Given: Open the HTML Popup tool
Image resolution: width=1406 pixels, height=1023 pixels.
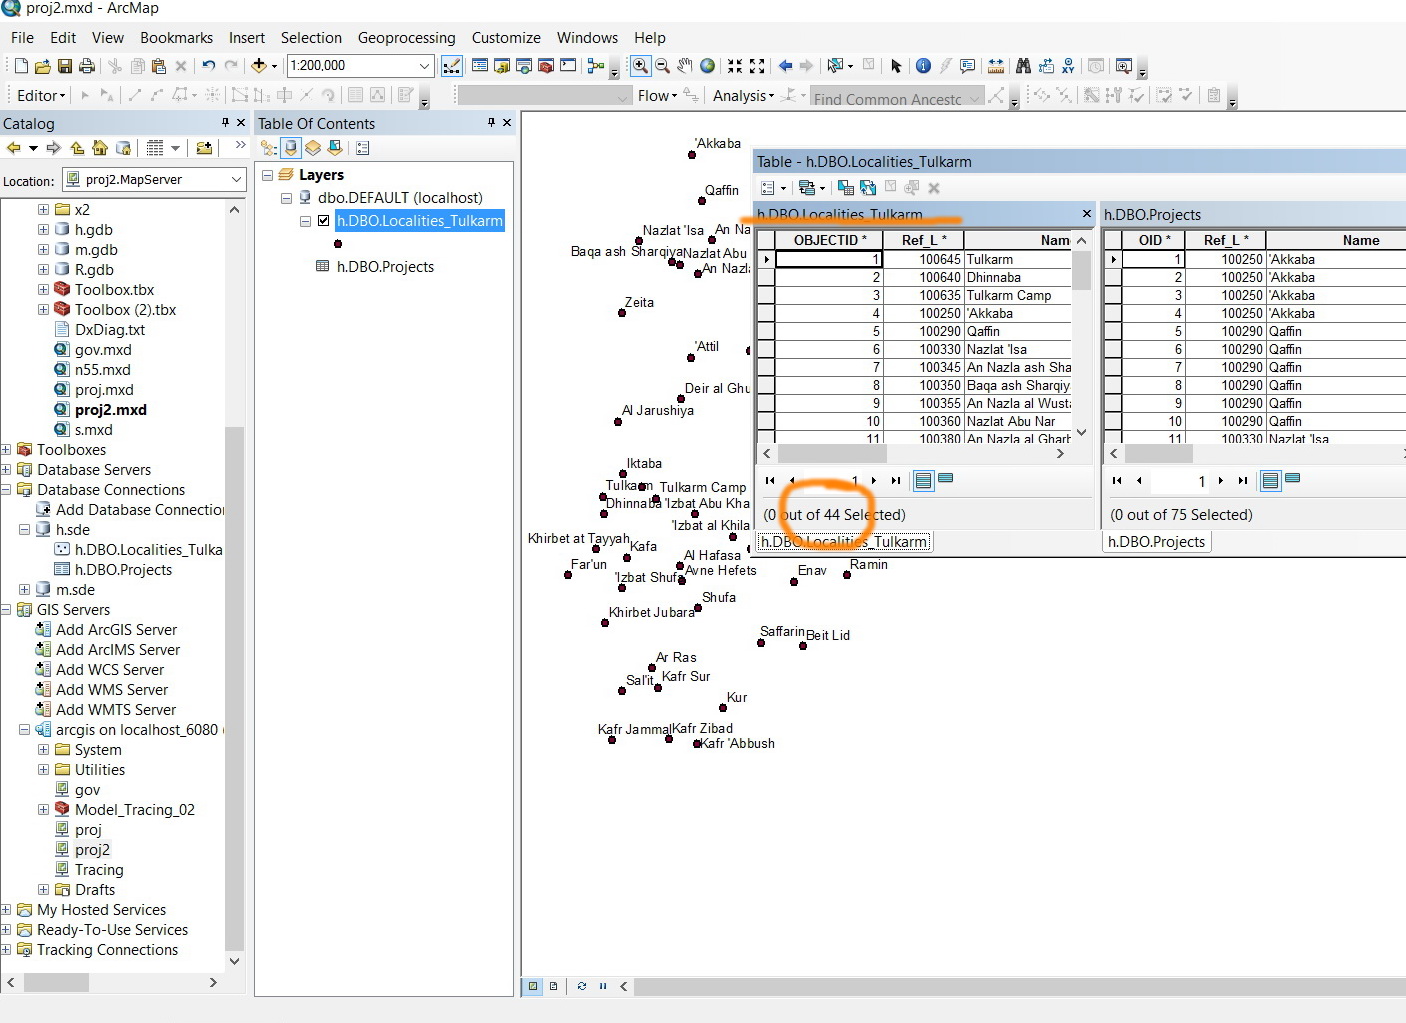Looking at the screenshot, I should coord(967,66).
